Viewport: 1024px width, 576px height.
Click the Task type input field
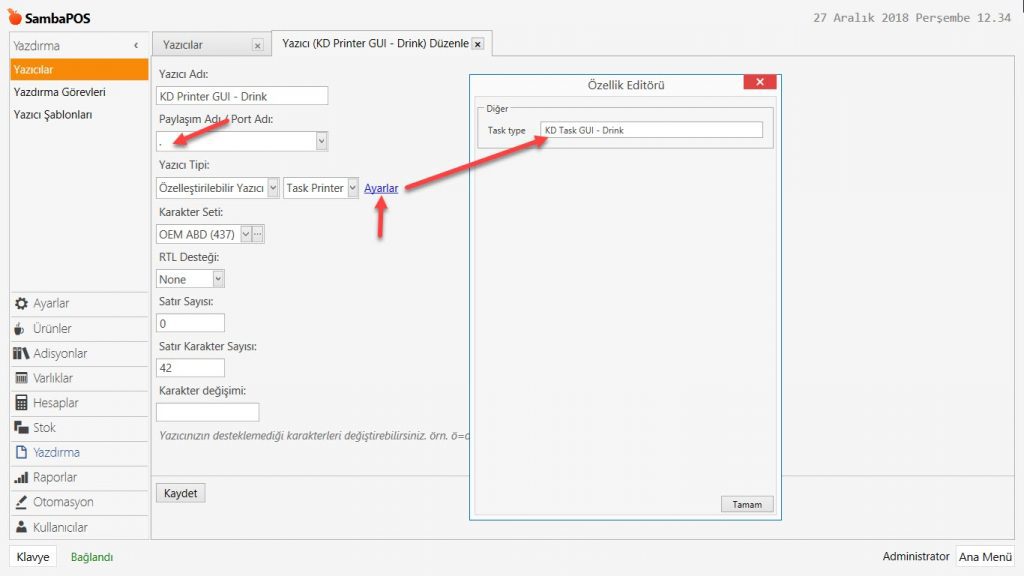[650, 130]
